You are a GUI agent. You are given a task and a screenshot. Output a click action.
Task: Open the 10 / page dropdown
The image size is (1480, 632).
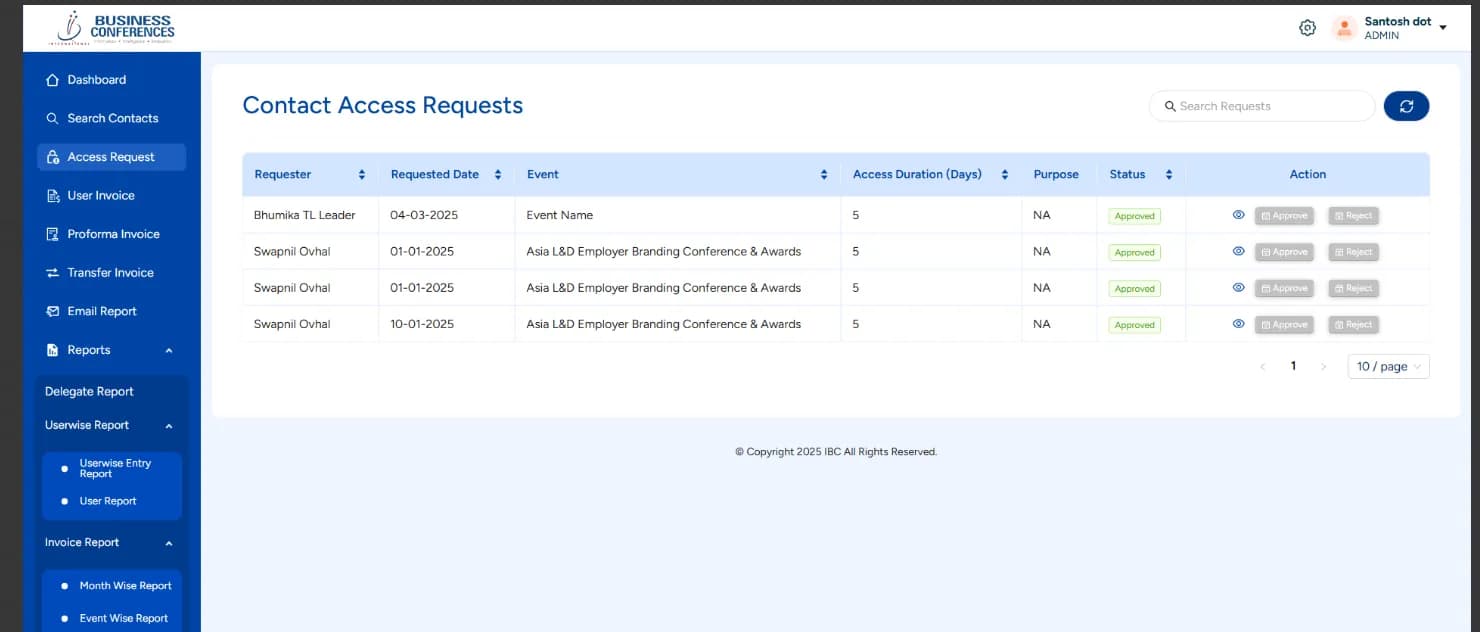1387,366
